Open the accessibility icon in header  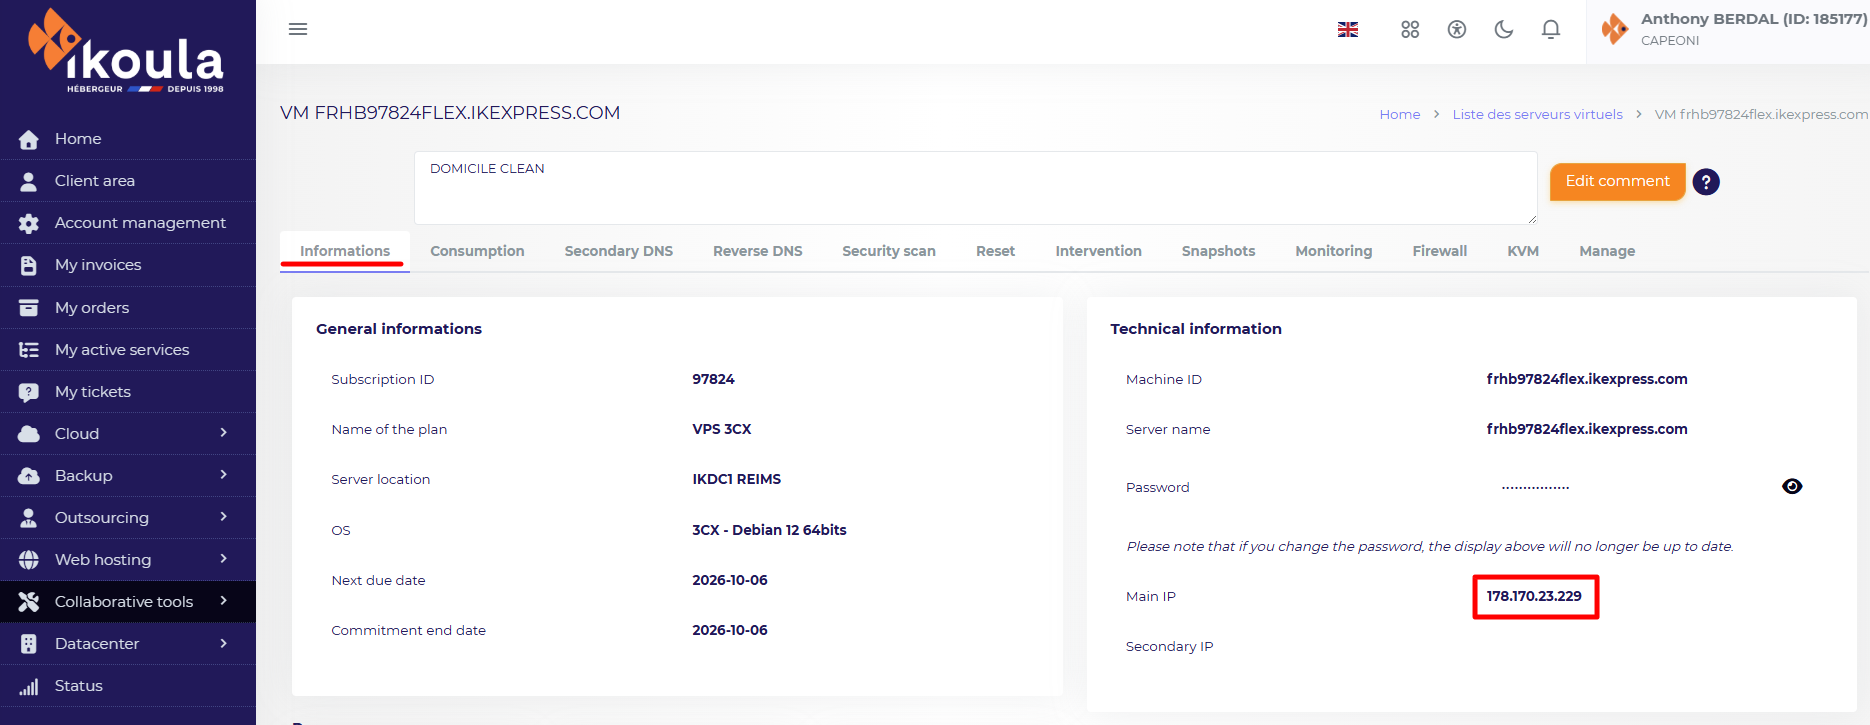(1457, 30)
